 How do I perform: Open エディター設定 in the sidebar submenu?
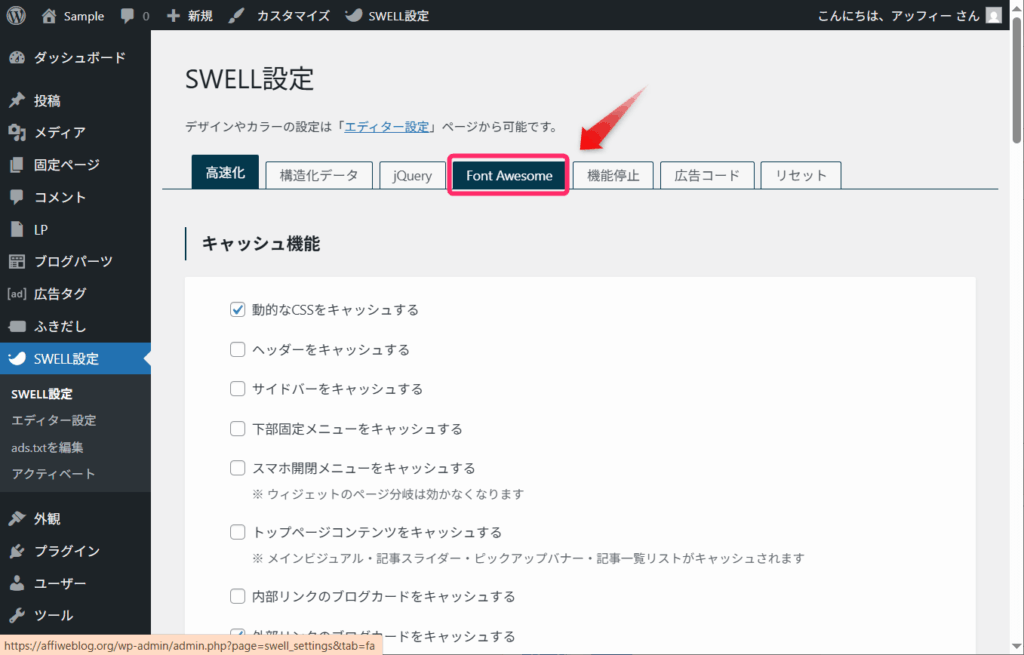pos(54,421)
